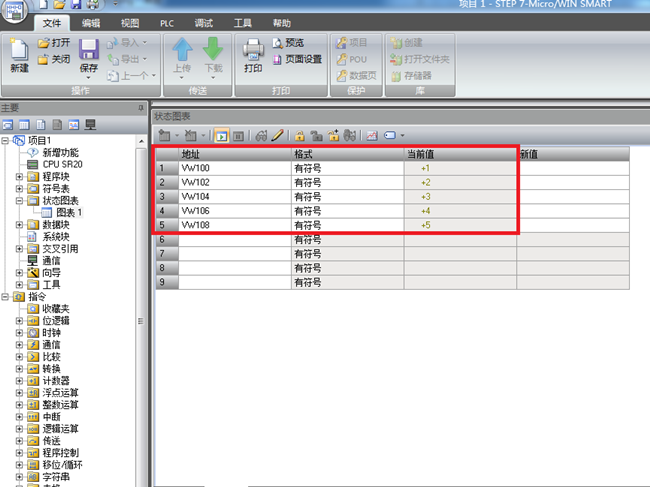Click the 打开 (Open) button
Image resolution: width=650 pixels, height=487 pixels.
[54, 43]
